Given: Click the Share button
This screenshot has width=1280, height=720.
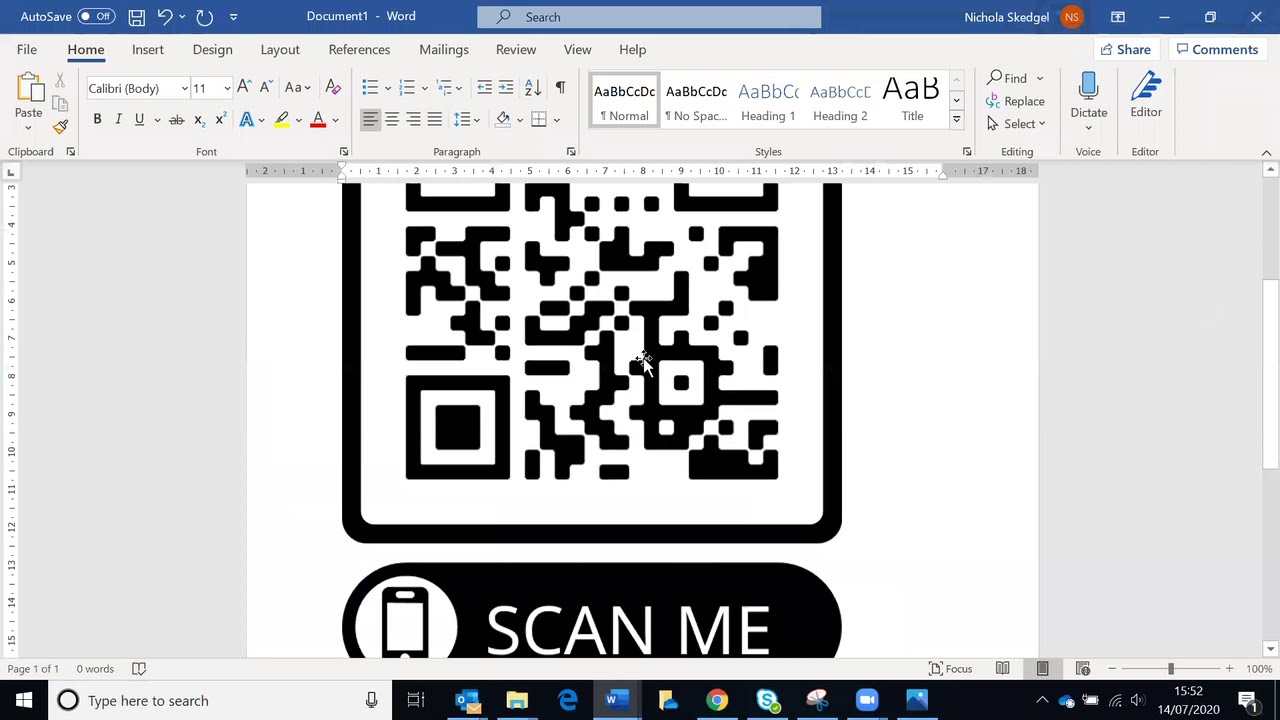Looking at the screenshot, I should (1125, 50).
